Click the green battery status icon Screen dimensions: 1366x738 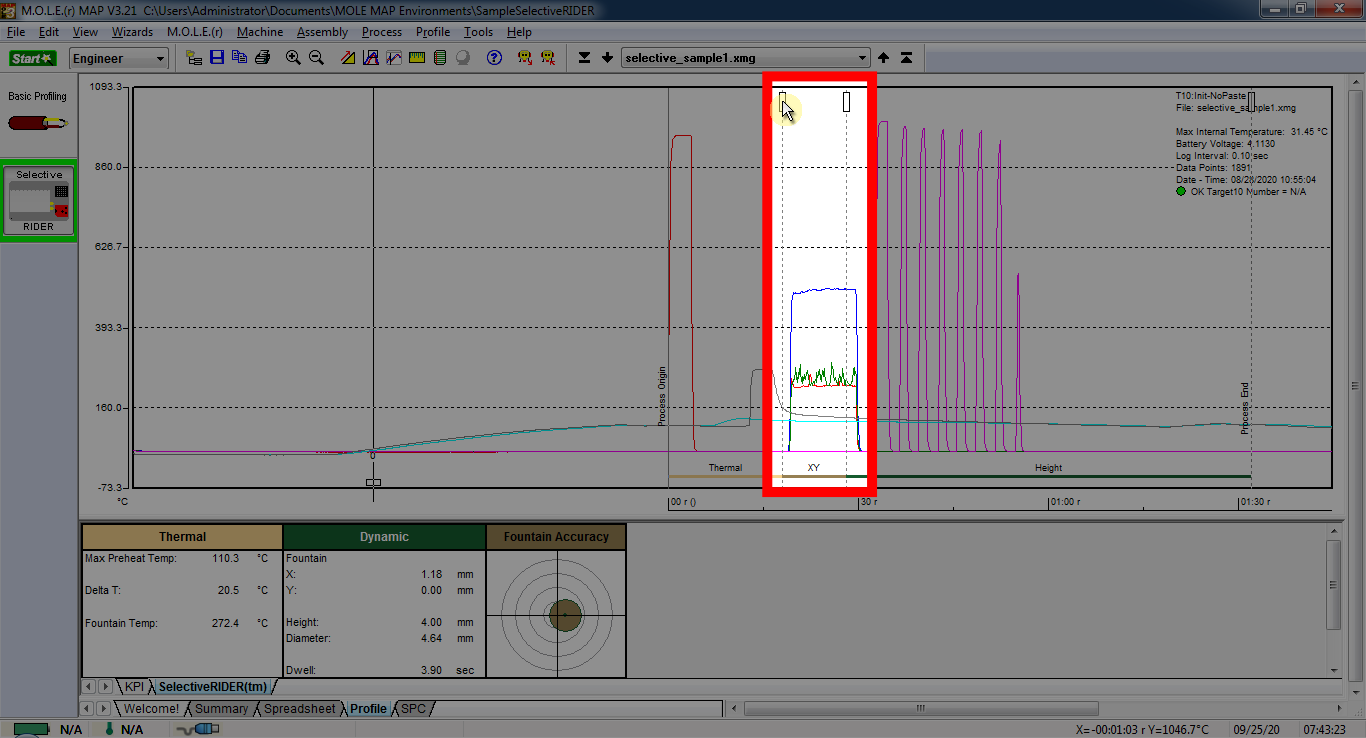[32, 729]
